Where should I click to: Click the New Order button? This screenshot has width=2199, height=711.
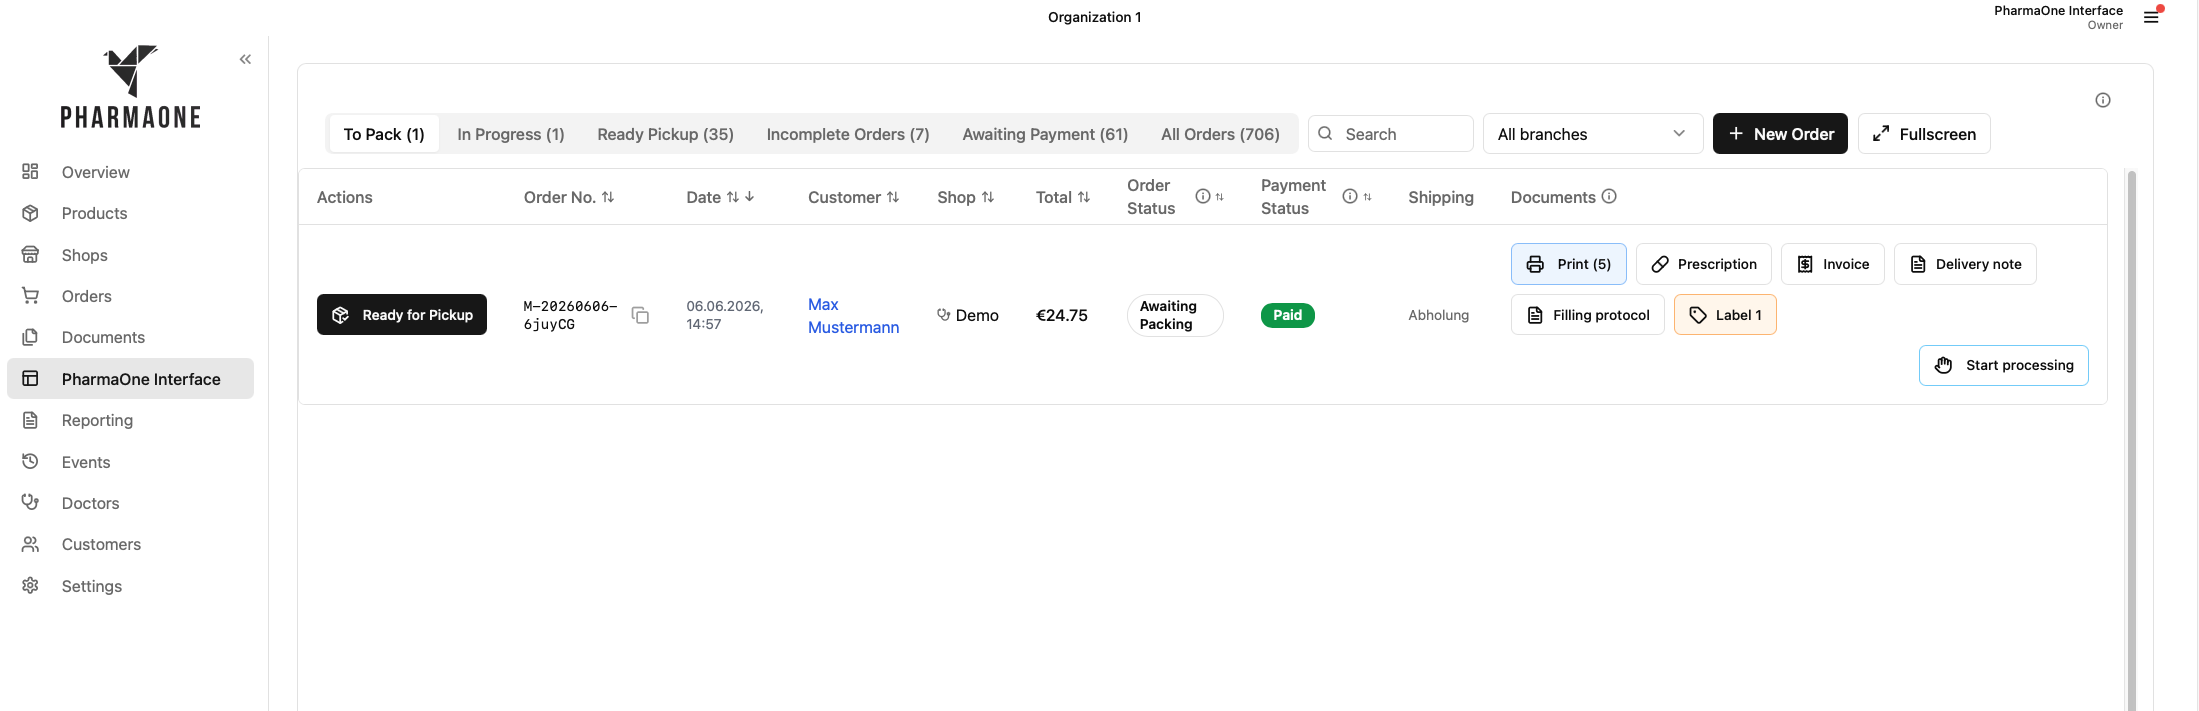(x=1780, y=134)
